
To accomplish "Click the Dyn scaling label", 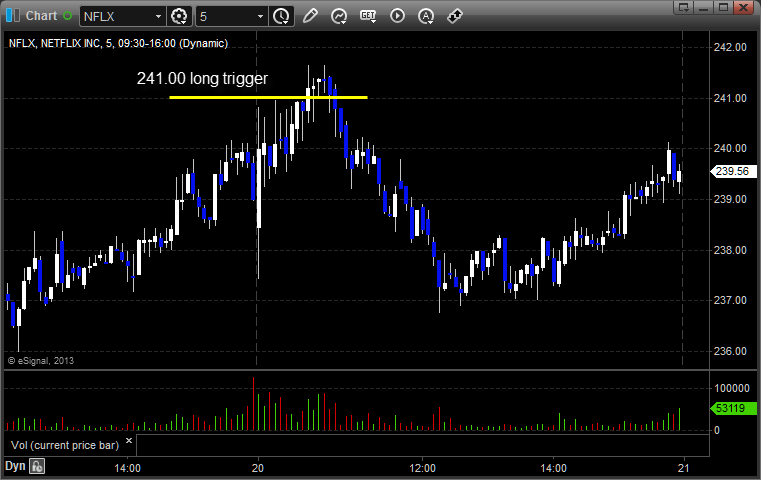I will tap(15, 466).
